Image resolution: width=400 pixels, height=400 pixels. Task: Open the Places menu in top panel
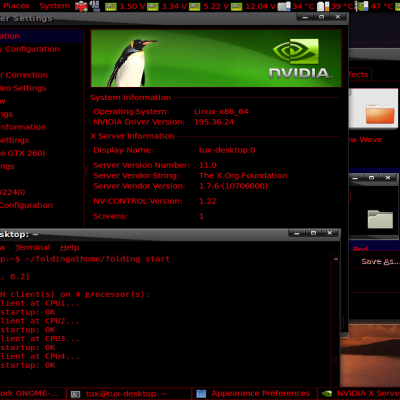(x=16, y=6)
